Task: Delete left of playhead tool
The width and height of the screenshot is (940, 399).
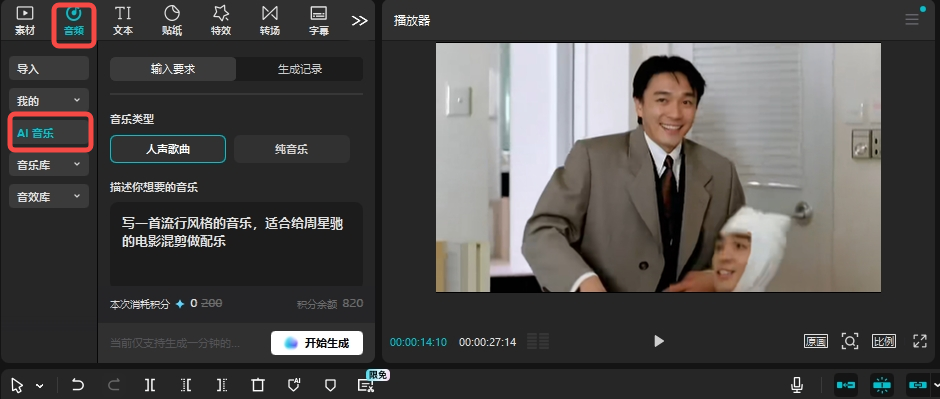Action: coord(186,385)
